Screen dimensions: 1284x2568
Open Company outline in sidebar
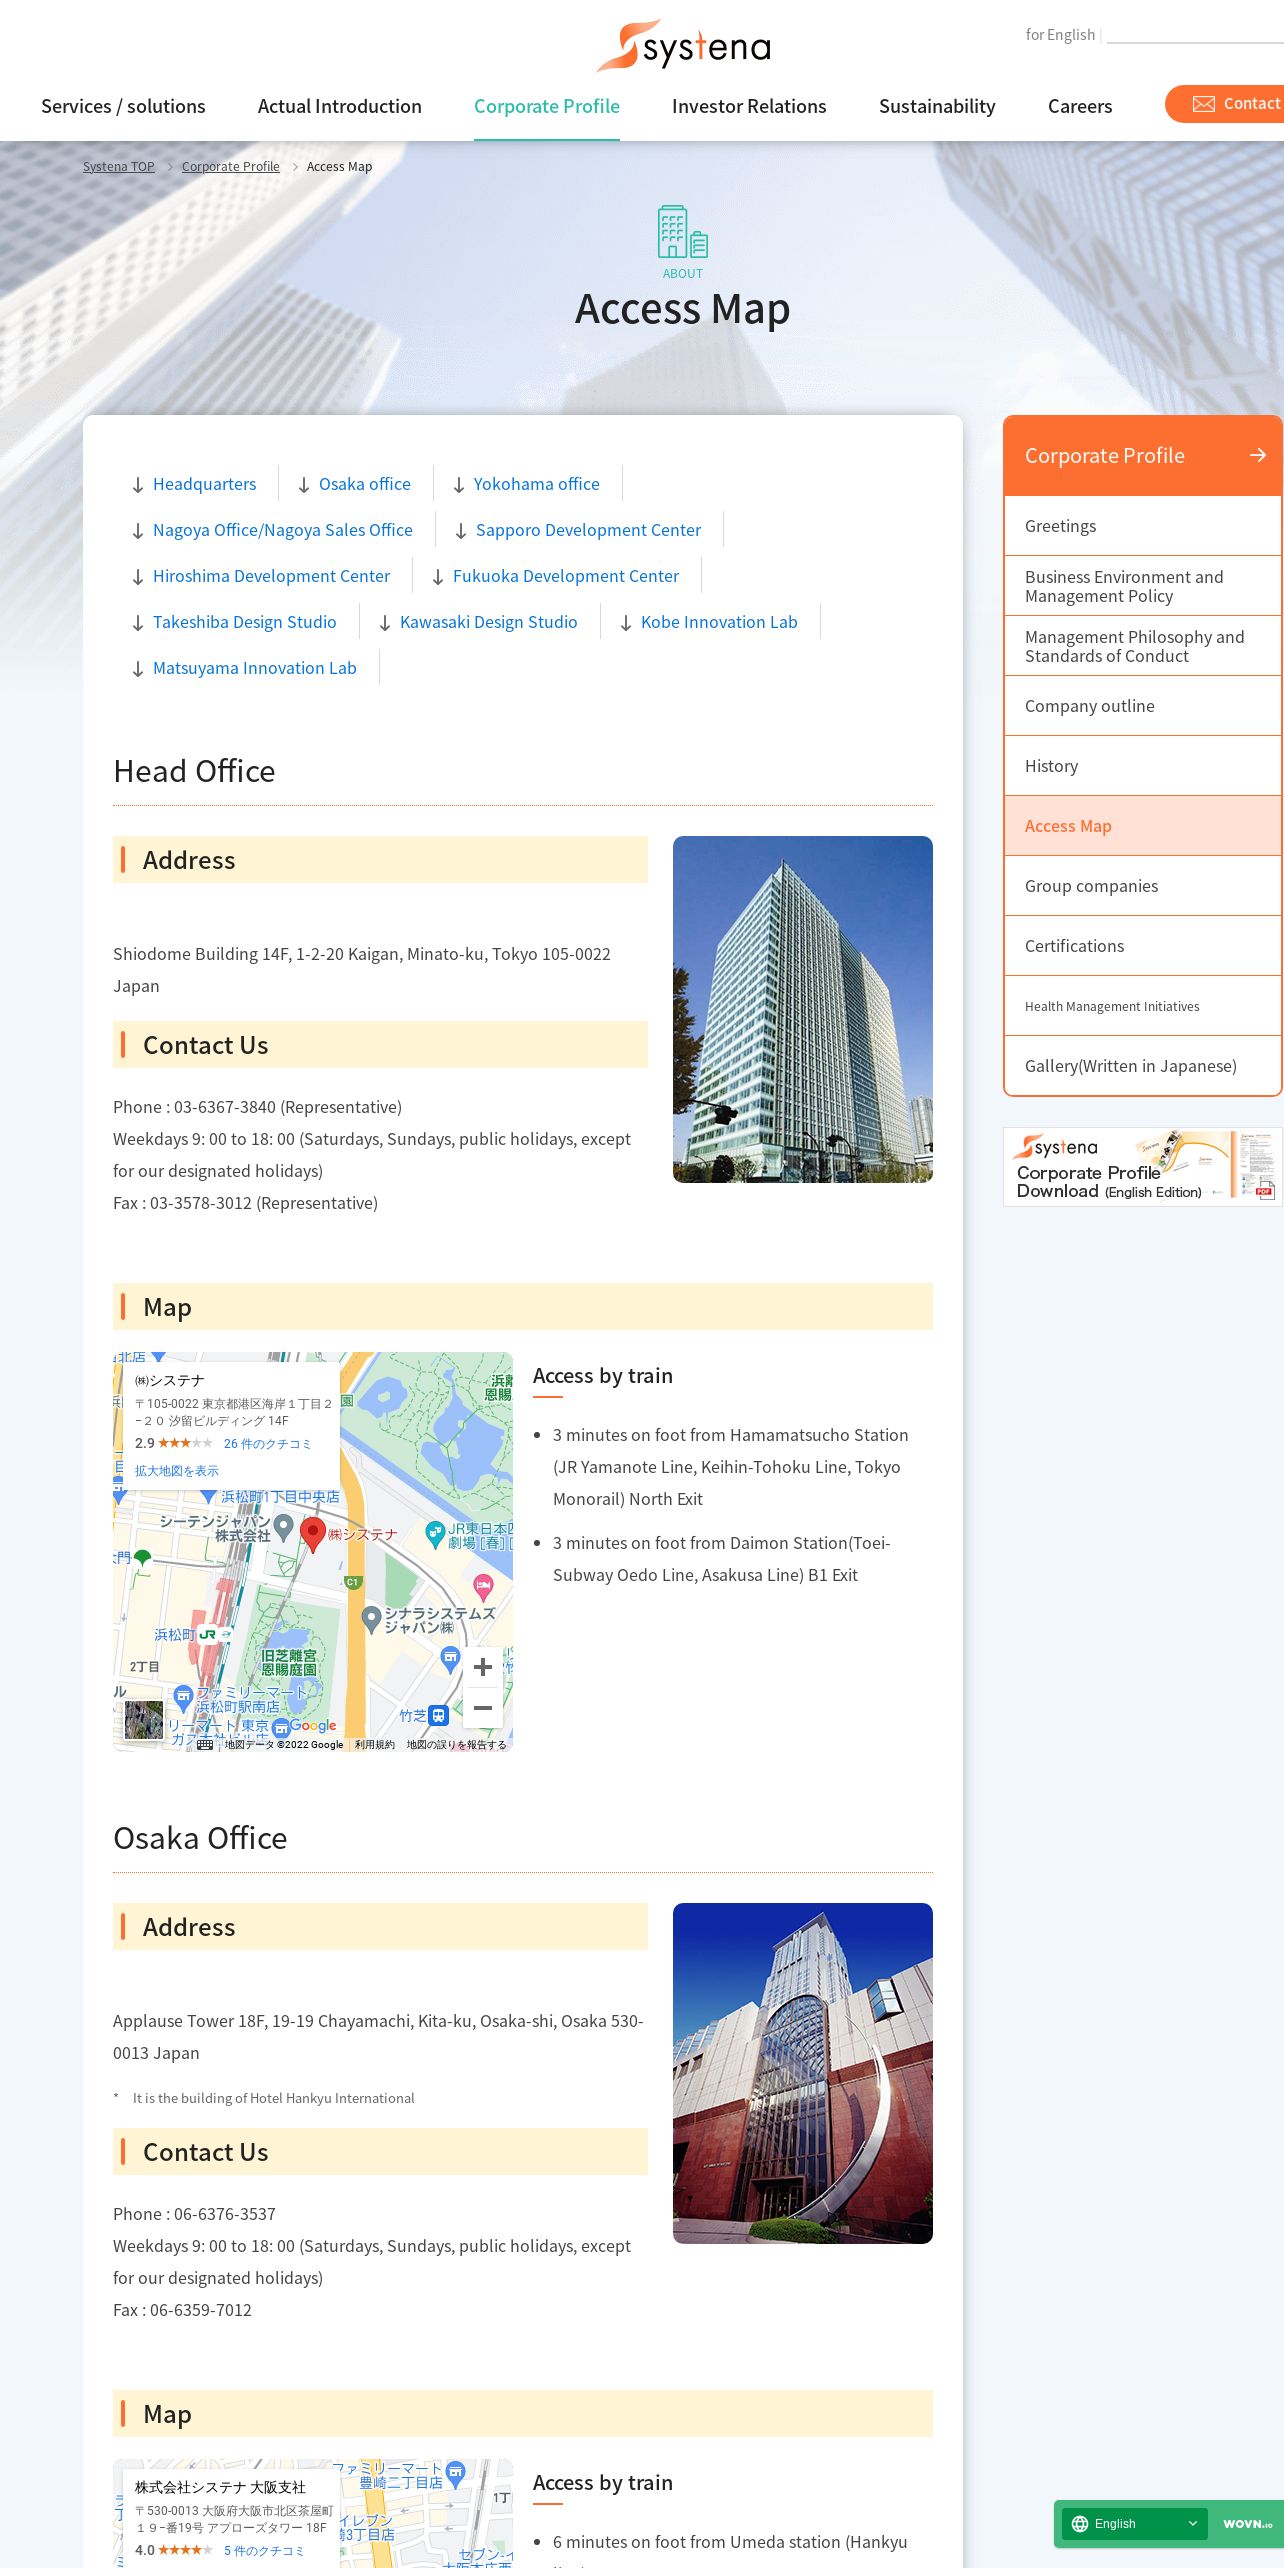coord(1143,706)
